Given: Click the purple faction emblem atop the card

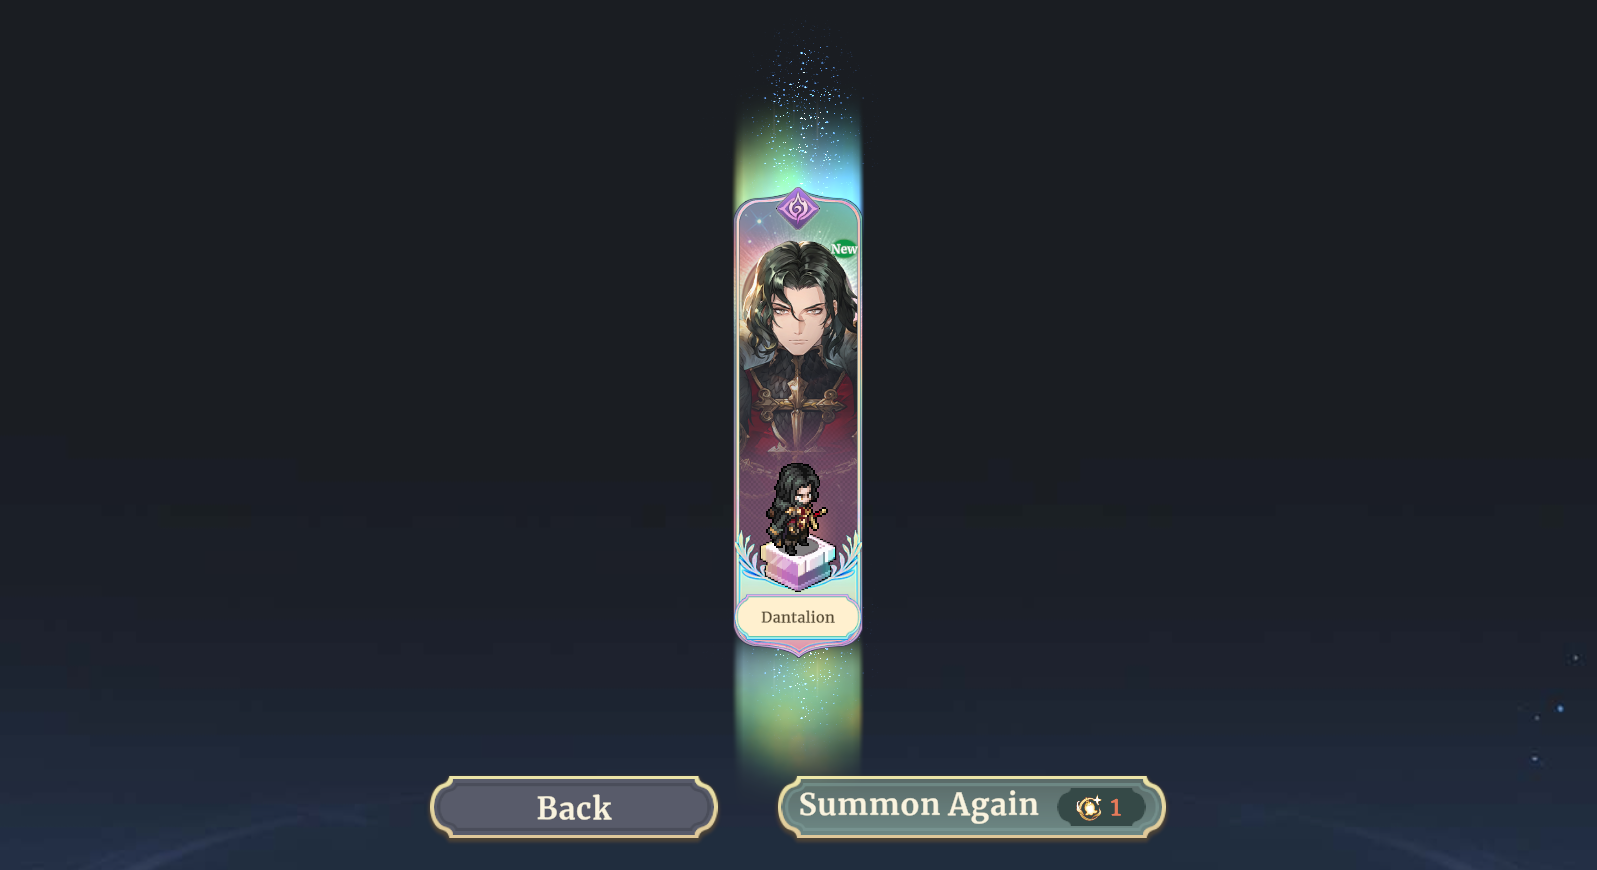Looking at the screenshot, I should coord(797,208).
